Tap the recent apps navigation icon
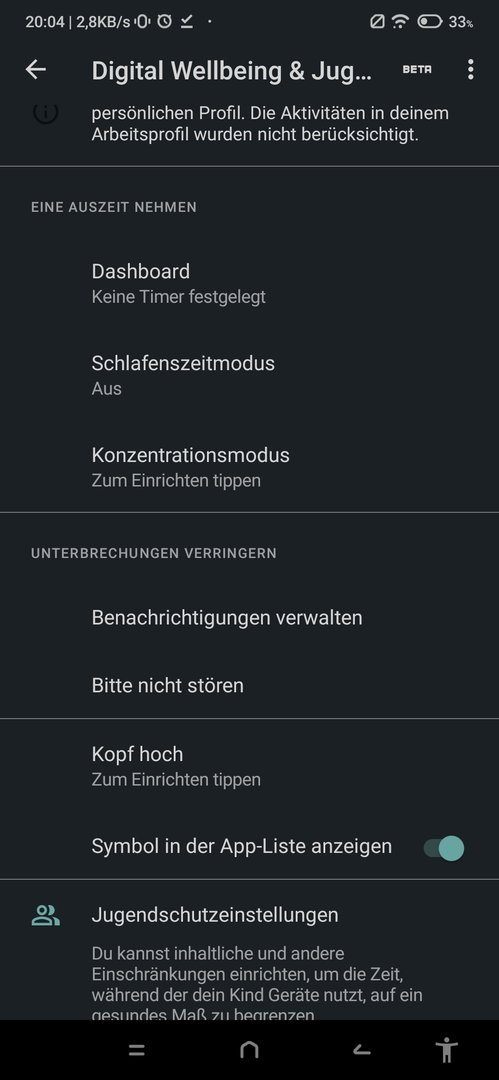The width and height of the screenshot is (499, 1080). pyautogui.click(x=137, y=1050)
